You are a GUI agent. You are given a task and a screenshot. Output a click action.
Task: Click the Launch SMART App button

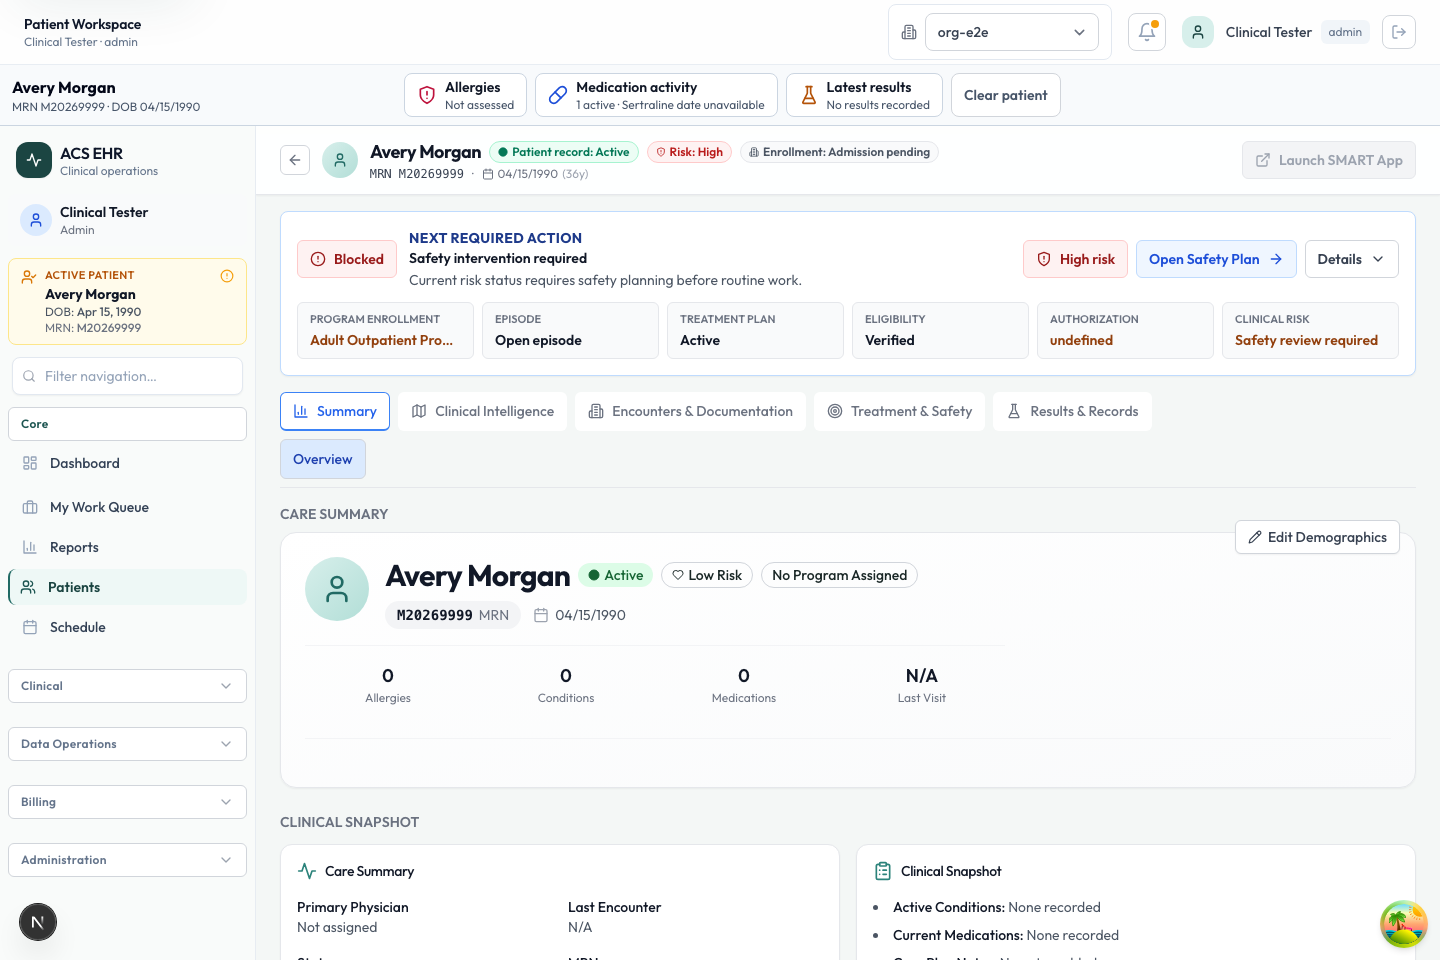click(1329, 160)
